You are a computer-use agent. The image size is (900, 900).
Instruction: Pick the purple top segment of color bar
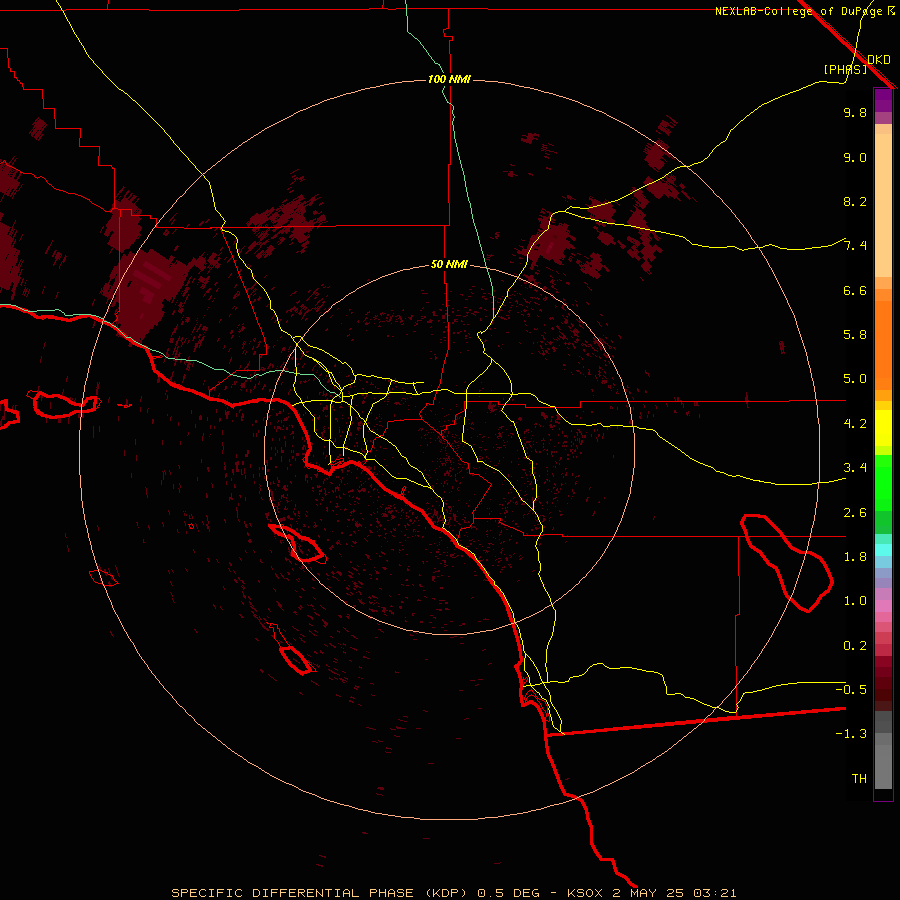point(883,100)
